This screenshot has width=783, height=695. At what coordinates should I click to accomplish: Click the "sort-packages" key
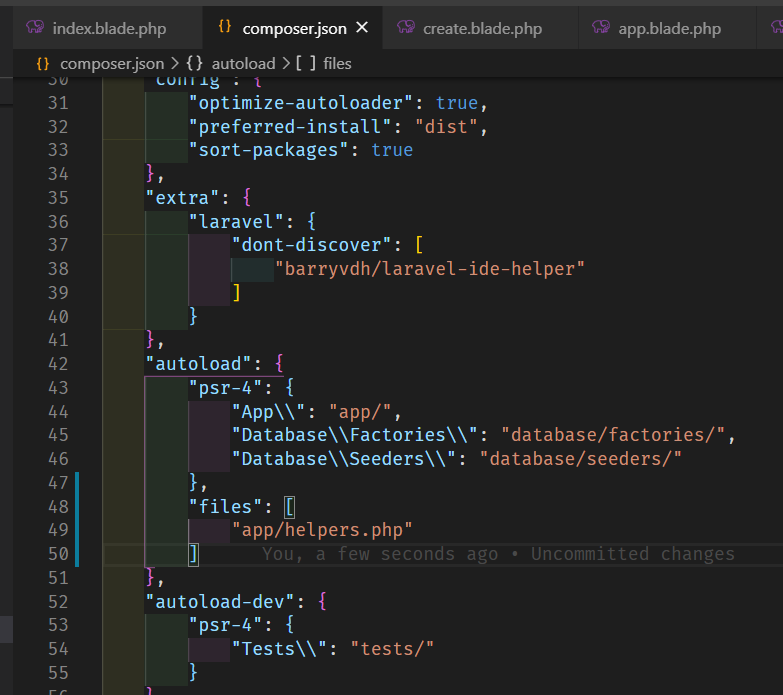click(268, 150)
